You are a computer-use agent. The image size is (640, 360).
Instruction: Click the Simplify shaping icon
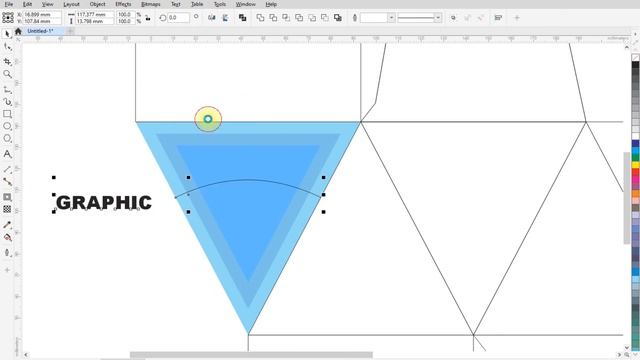tap(299, 18)
